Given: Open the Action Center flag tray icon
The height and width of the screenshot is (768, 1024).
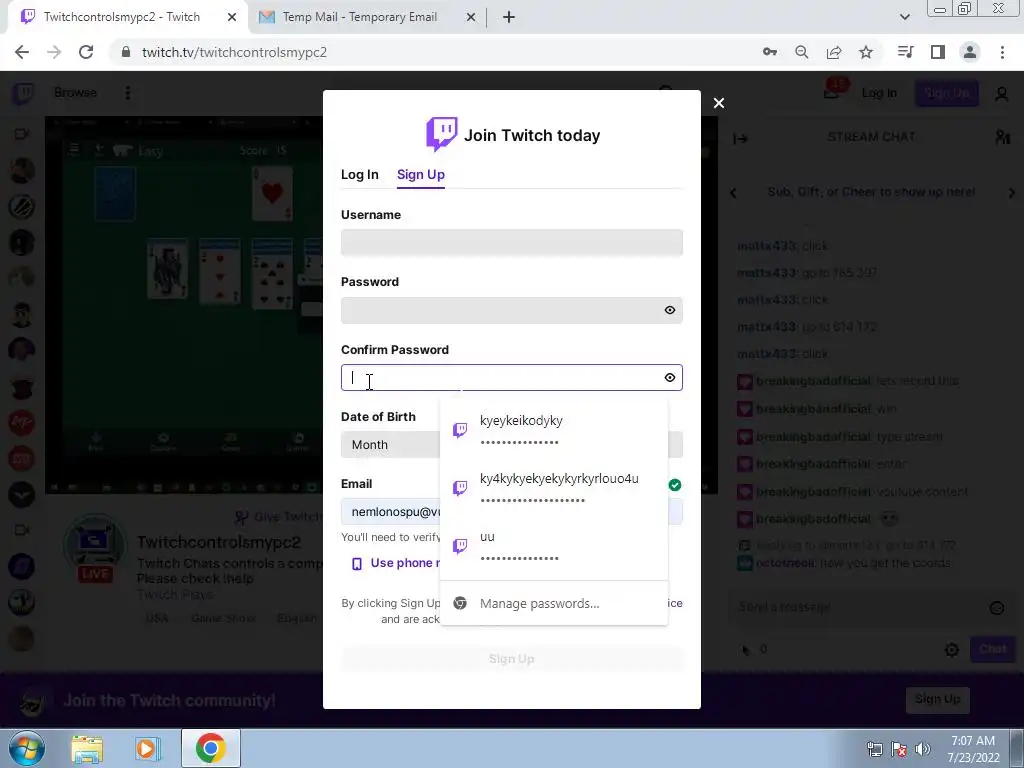Looking at the screenshot, I should tap(899, 749).
